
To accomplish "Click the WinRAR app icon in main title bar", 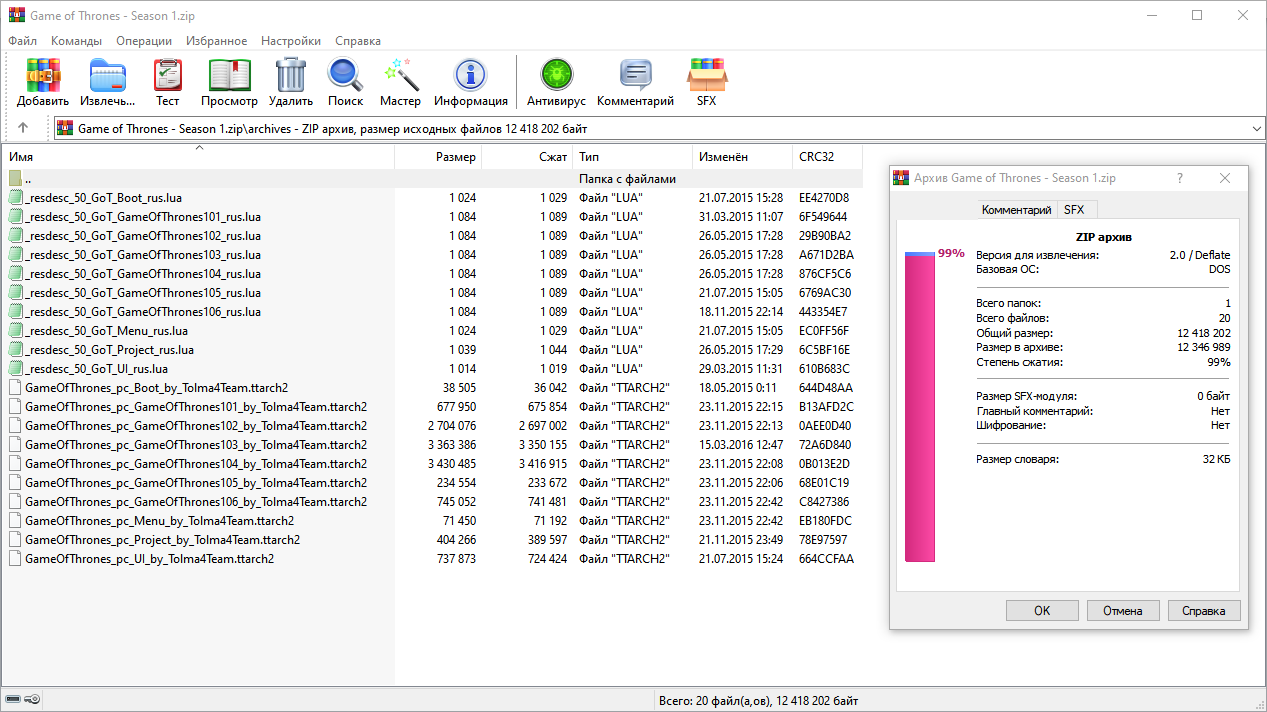I will (x=16, y=15).
